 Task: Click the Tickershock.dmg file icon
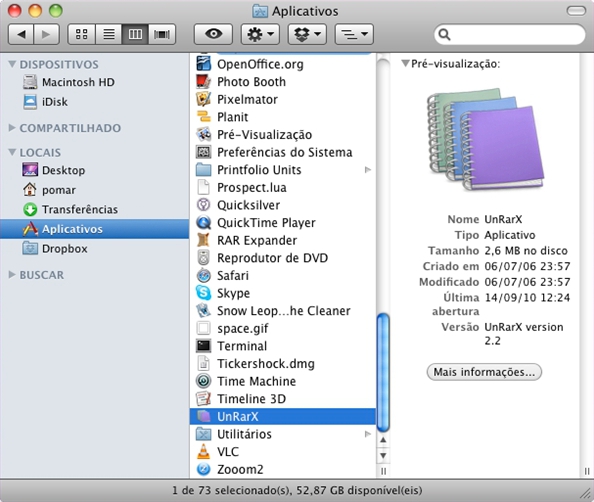[x=203, y=363]
